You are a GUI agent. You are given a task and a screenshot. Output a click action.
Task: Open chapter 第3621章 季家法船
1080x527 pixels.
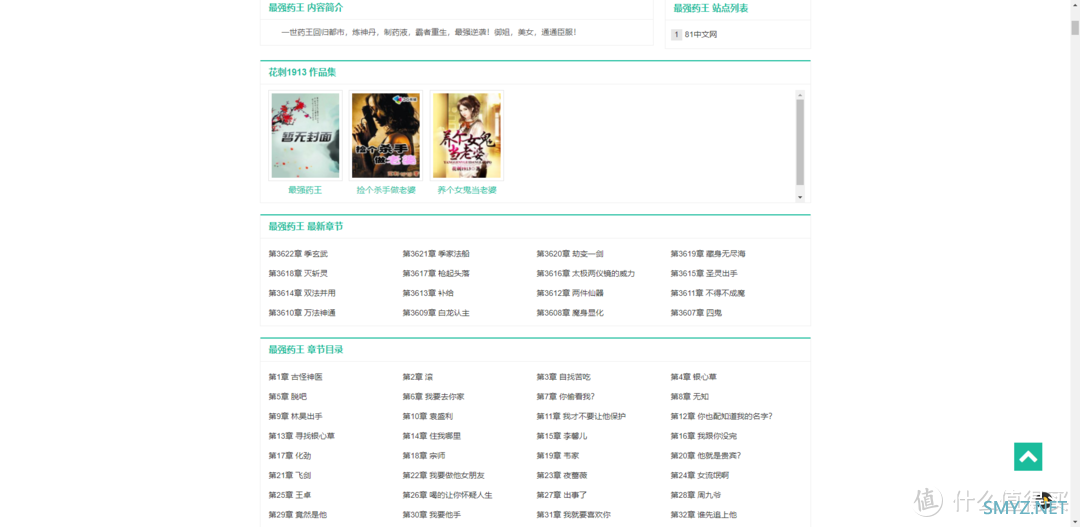pyautogui.click(x=436, y=254)
